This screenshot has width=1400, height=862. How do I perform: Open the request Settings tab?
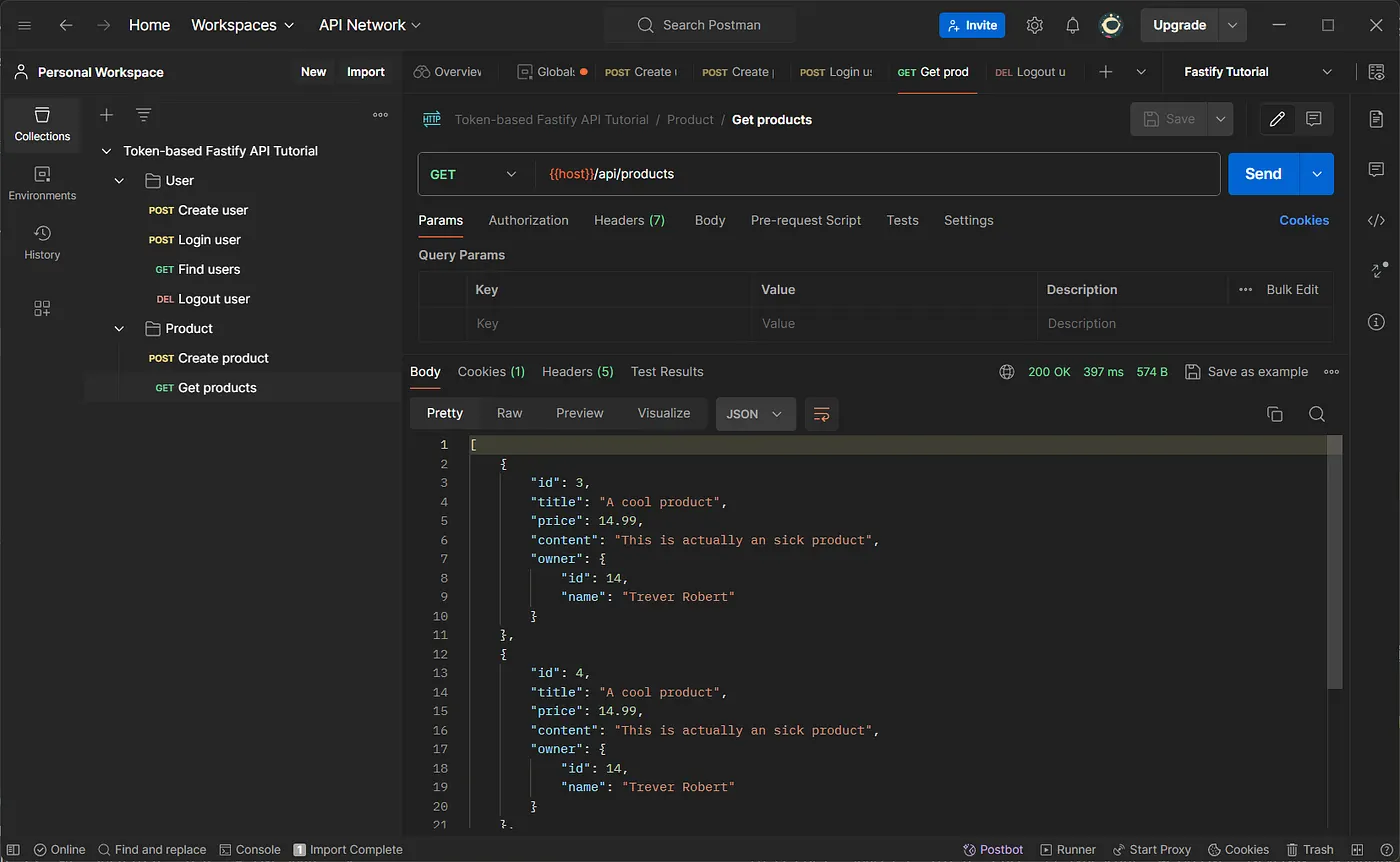[969, 220]
